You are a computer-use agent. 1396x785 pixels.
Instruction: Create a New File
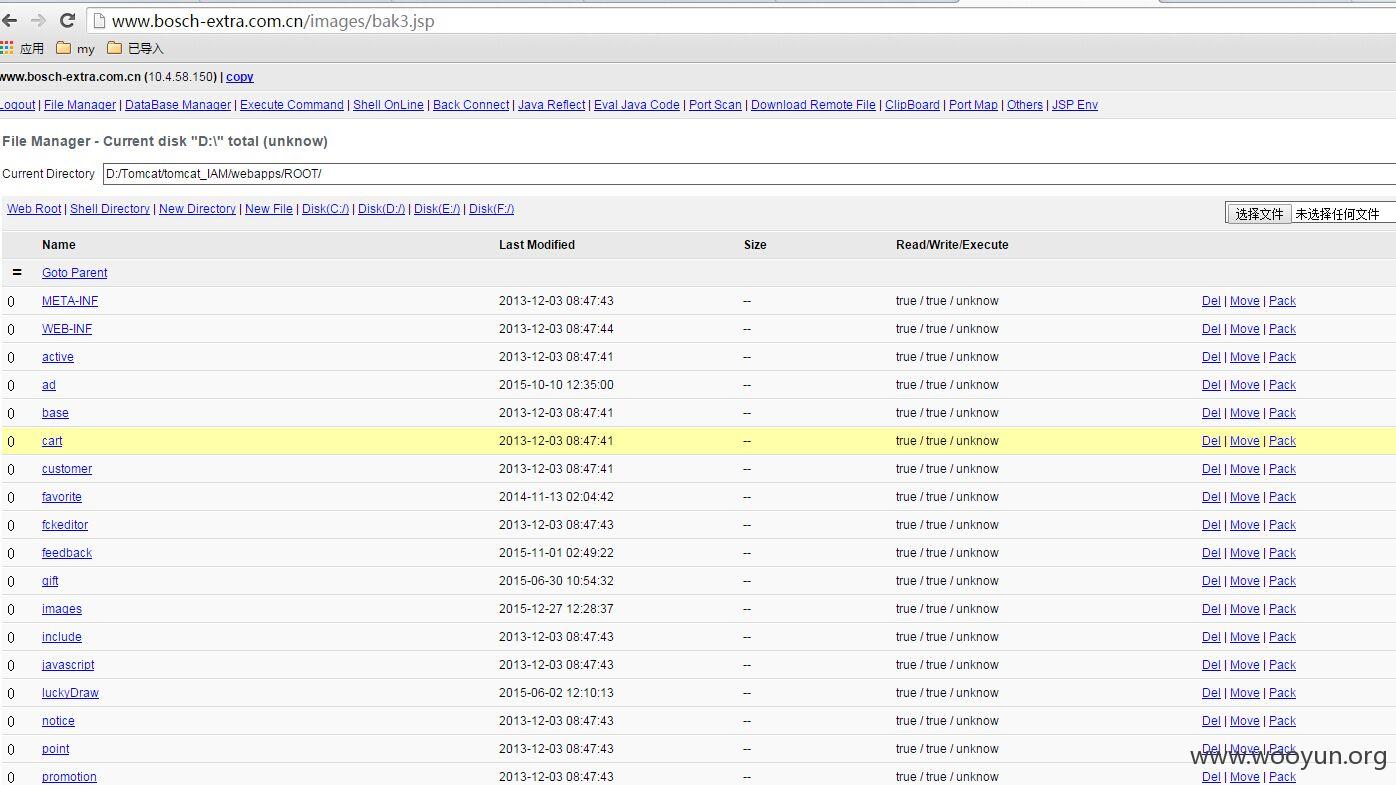click(269, 209)
